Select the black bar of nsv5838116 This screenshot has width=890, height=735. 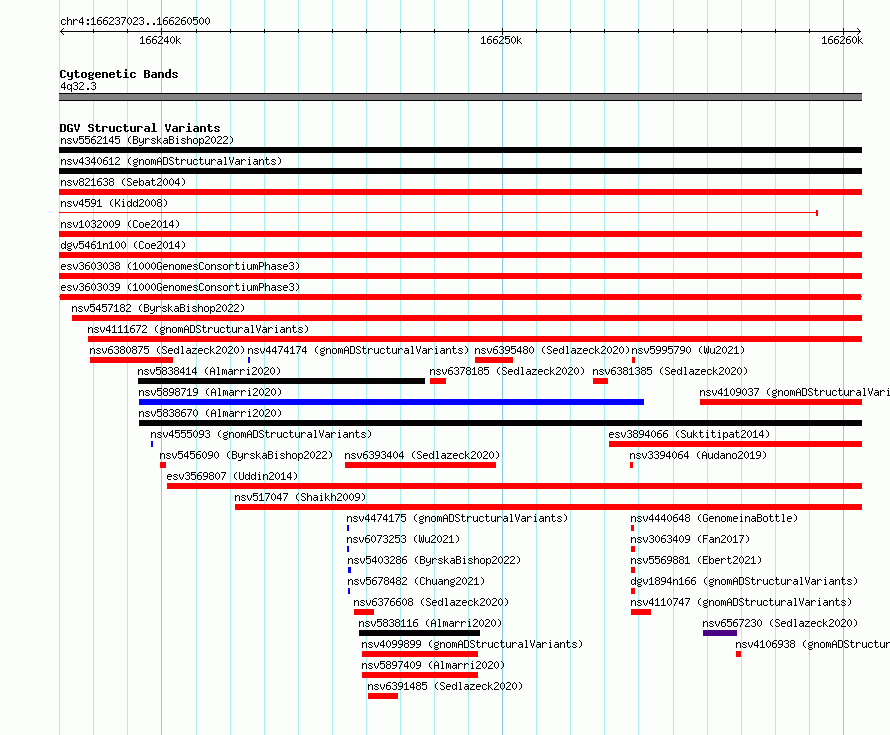(419, 633)
